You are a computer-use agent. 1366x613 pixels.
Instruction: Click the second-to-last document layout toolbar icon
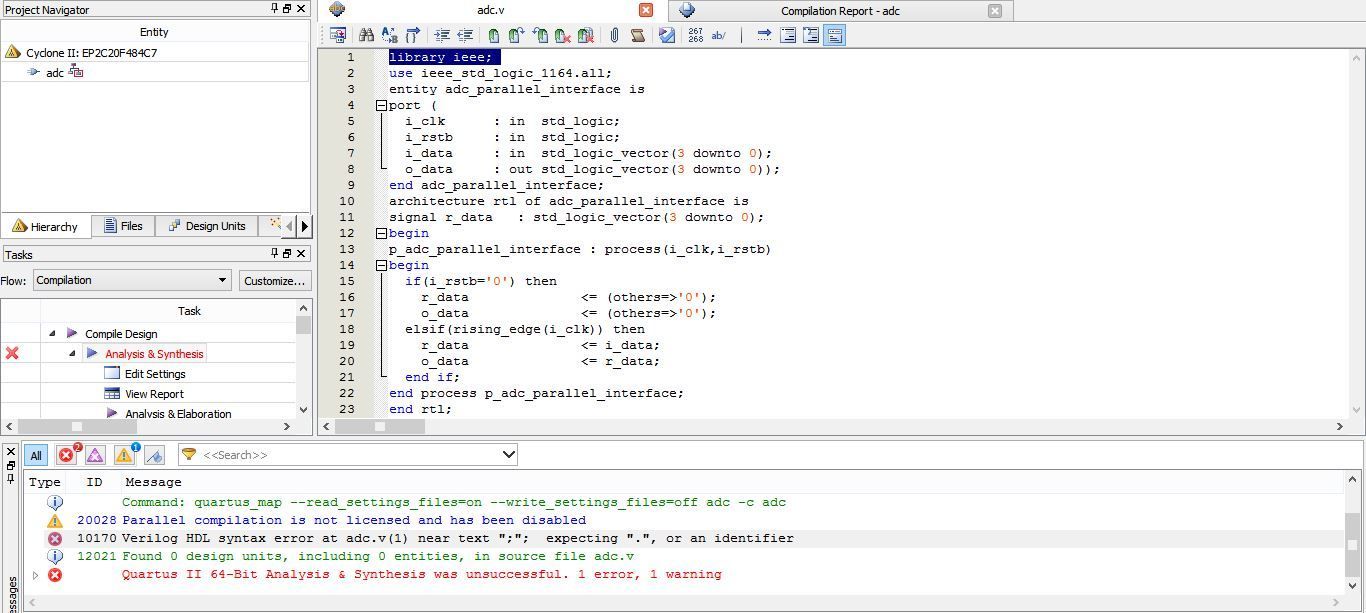811,35
